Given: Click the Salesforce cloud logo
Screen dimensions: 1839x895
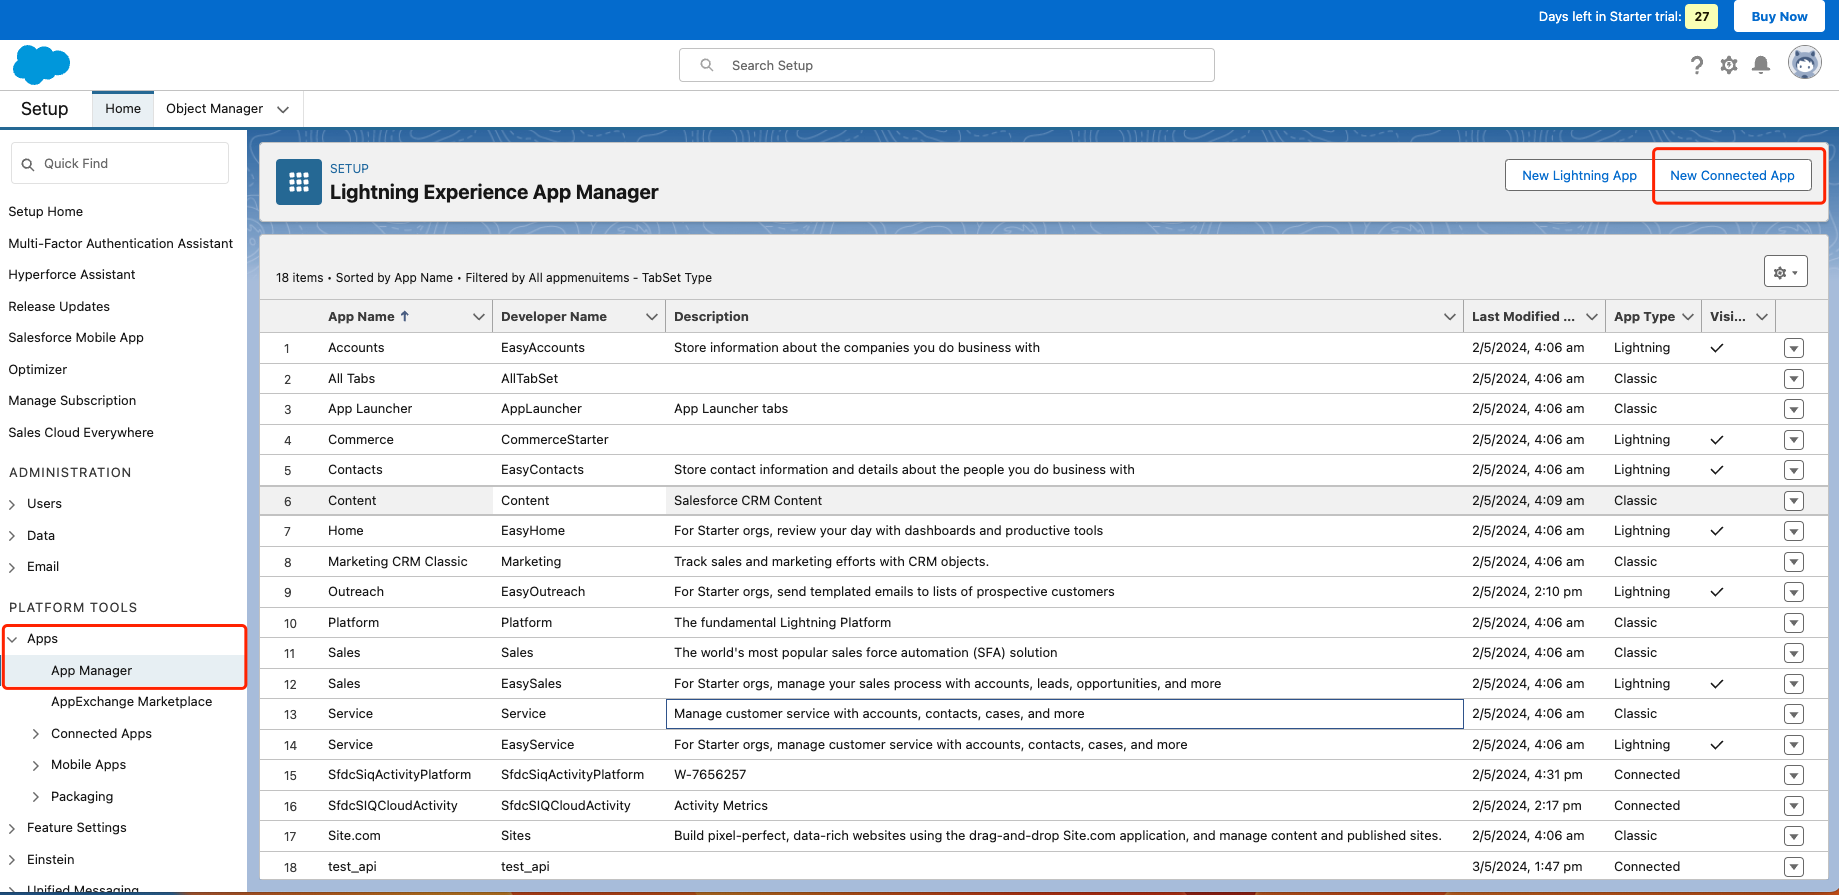Looking at the screenshot, I should click(x=41, y=65).
